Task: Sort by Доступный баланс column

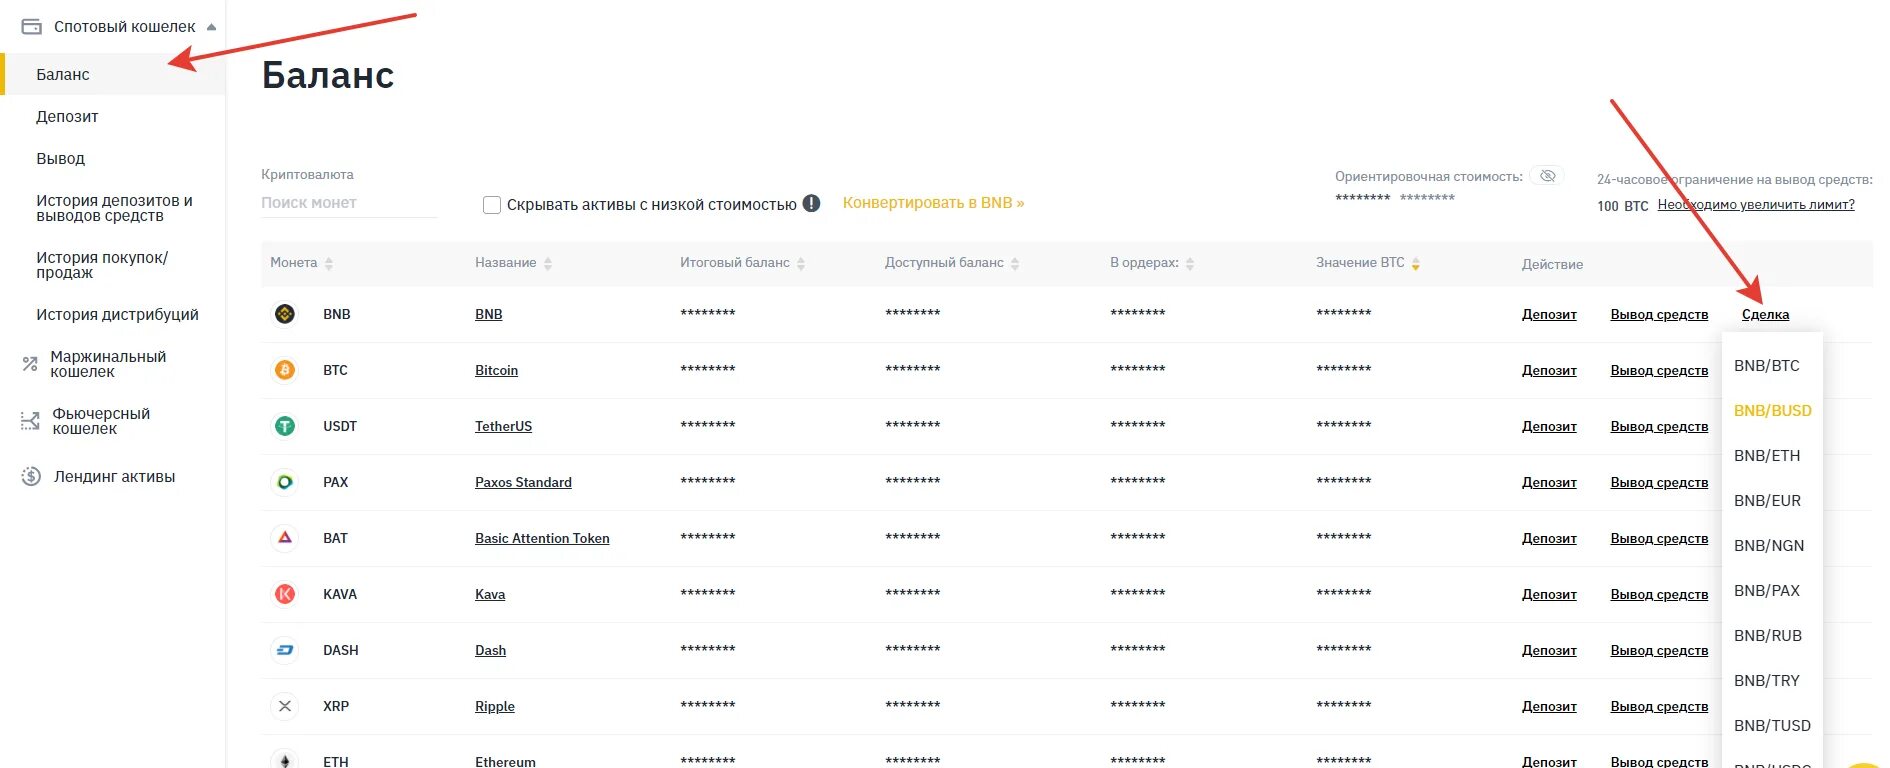Action: point(1015,263)
